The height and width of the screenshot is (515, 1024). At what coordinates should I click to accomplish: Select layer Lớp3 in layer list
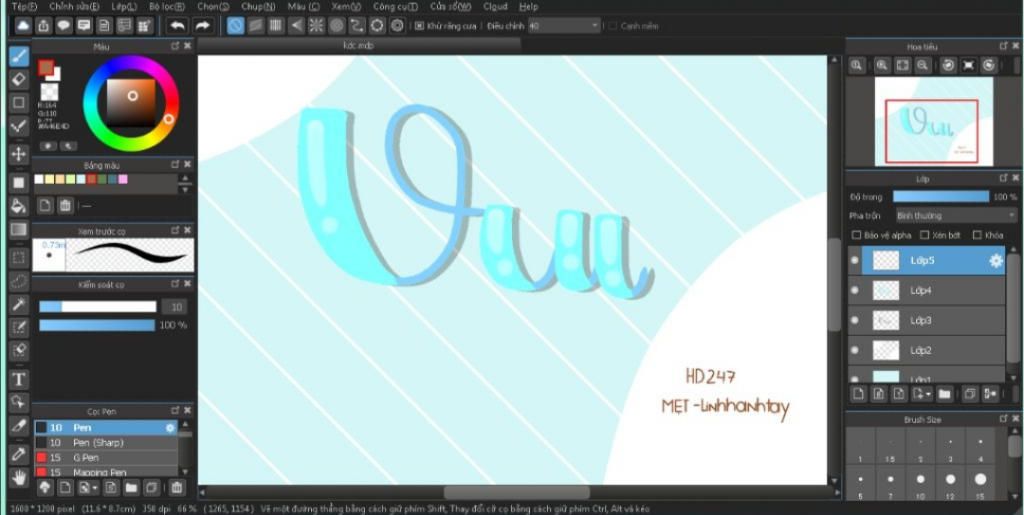[x=926, y=320]
